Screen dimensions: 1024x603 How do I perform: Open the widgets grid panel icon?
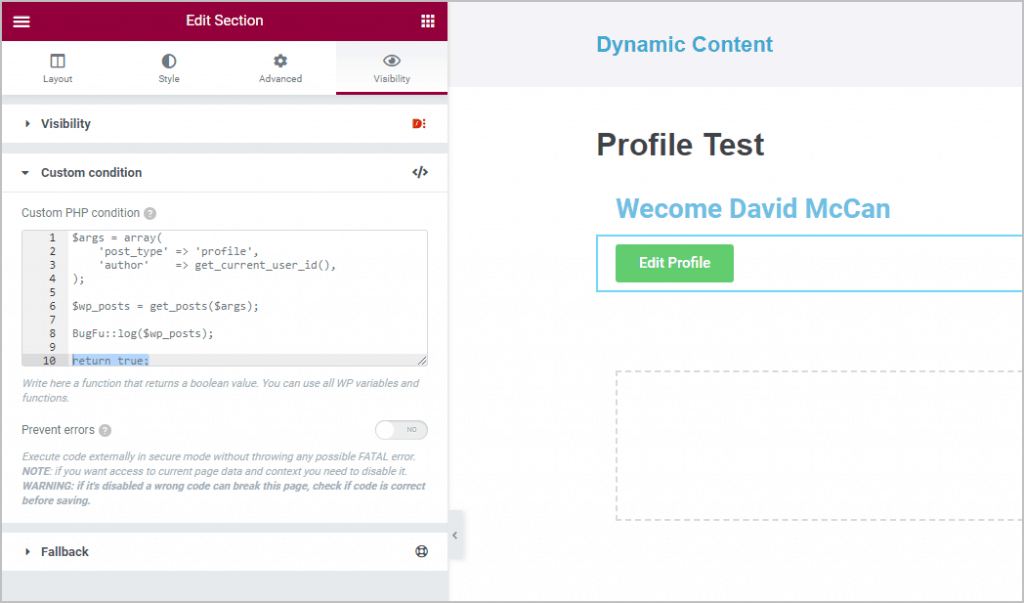(x=428, y=22)
